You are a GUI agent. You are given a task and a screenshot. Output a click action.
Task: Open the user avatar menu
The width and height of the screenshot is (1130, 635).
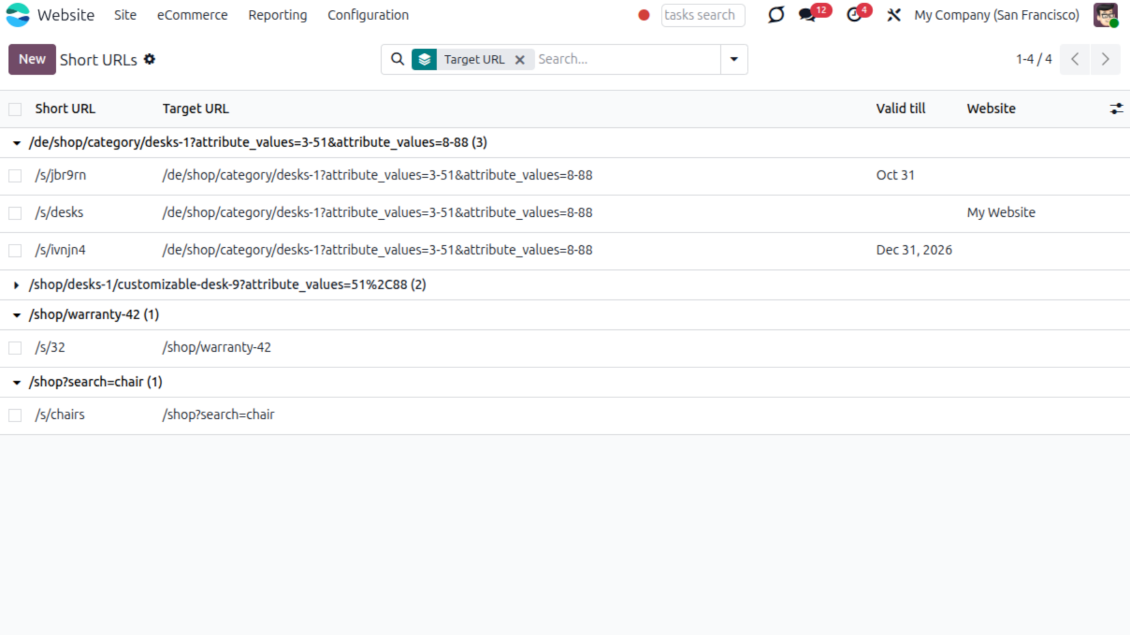(x=1105, y=15)
